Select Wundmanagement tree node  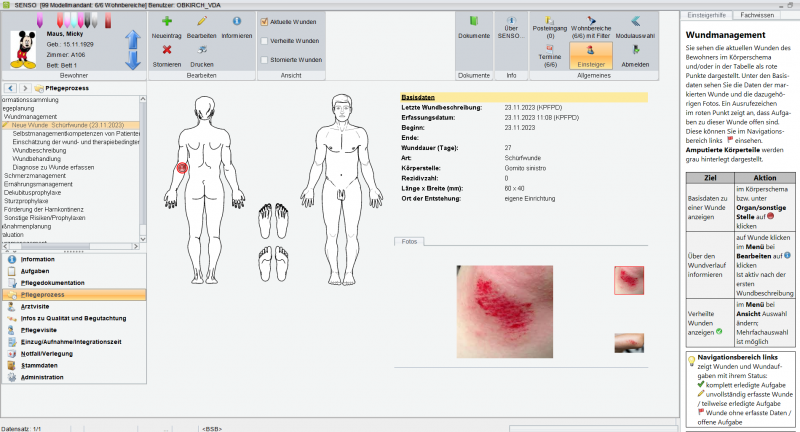click(x=31, y=117)
